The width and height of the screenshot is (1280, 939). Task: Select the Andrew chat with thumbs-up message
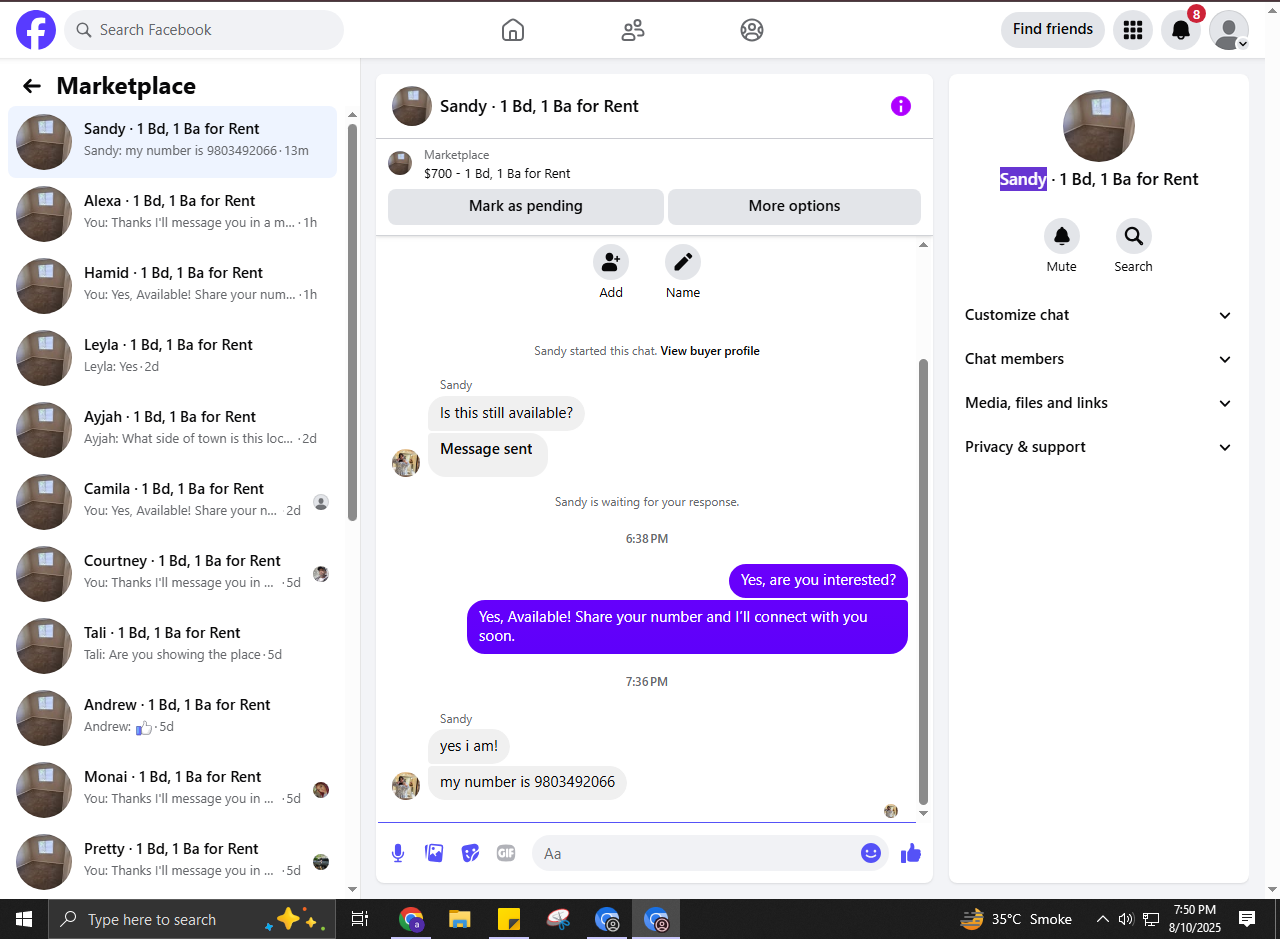pyautogui.click(x=172, y=718)
